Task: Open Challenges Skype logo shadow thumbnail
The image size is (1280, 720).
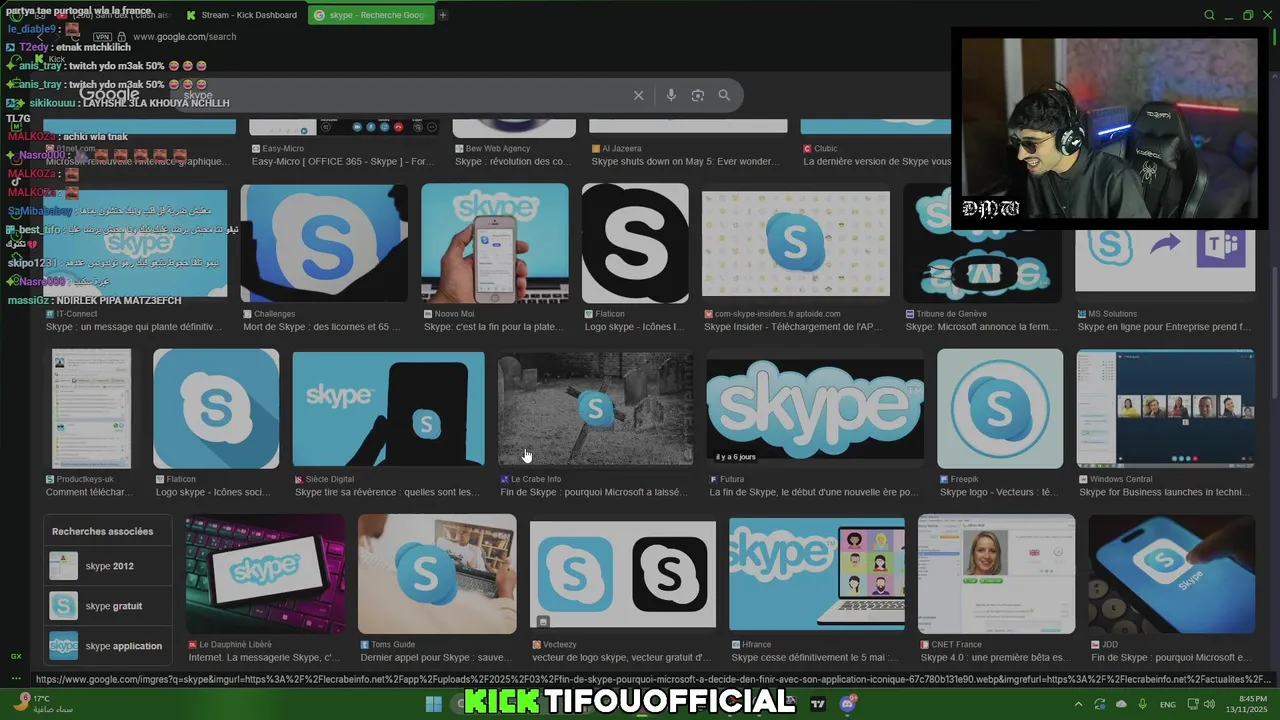Action: click(324, 243)
